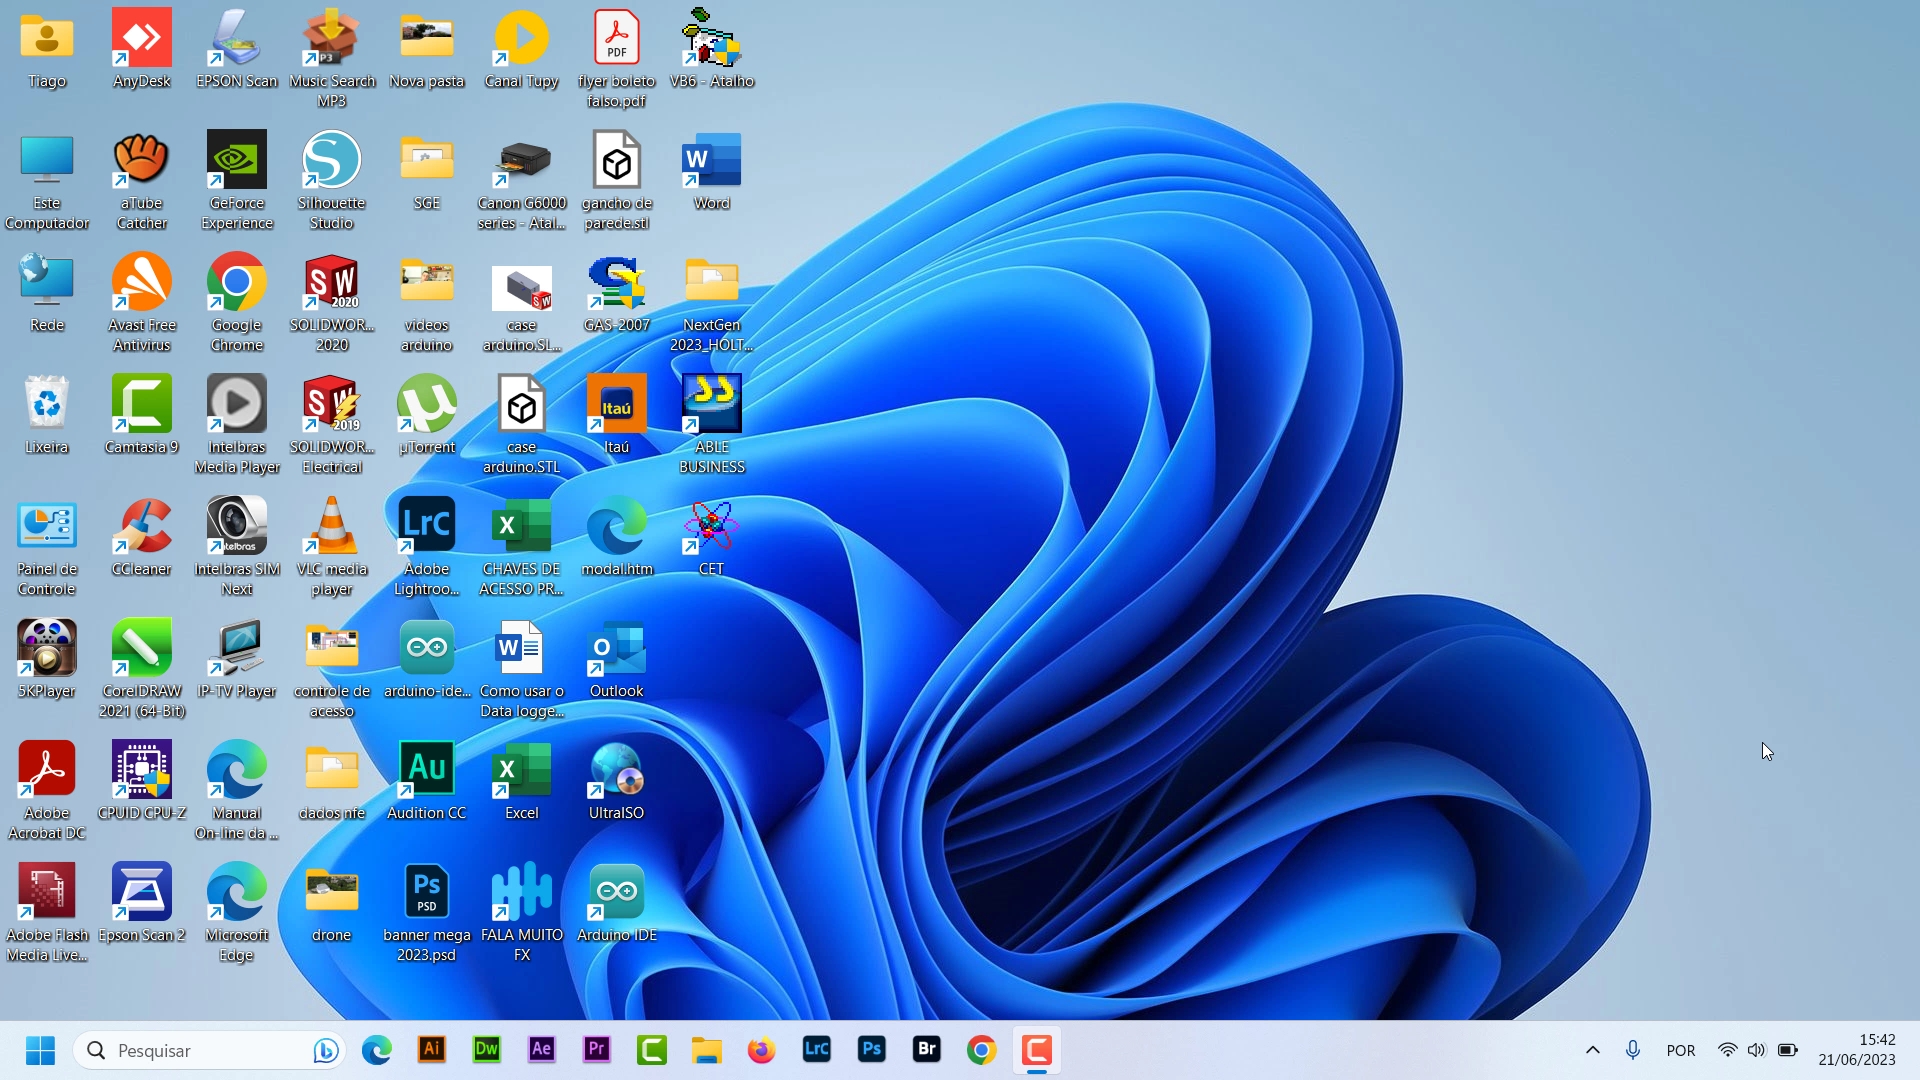
Task: Select the Itaú desktop shortcut
Action: coord(616,416)
